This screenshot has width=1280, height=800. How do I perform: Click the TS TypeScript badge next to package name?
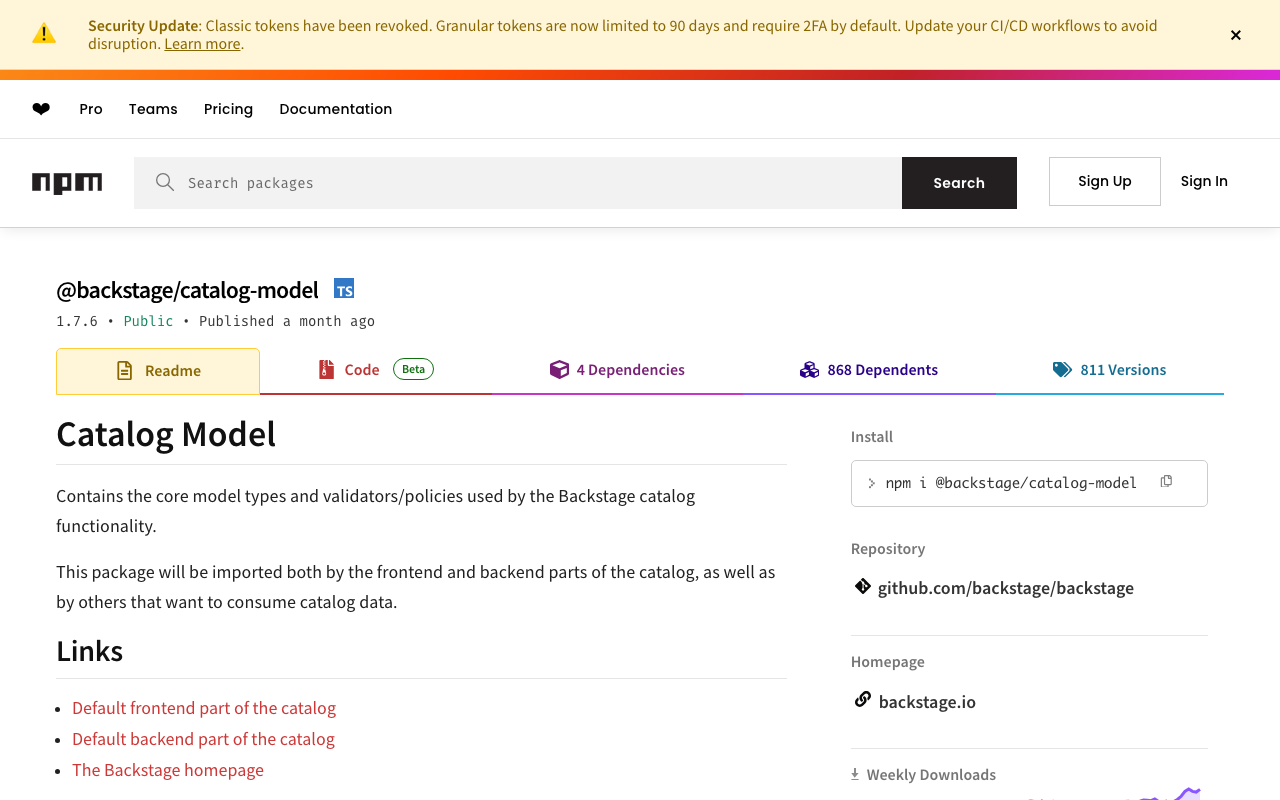(x=344, y=288)
